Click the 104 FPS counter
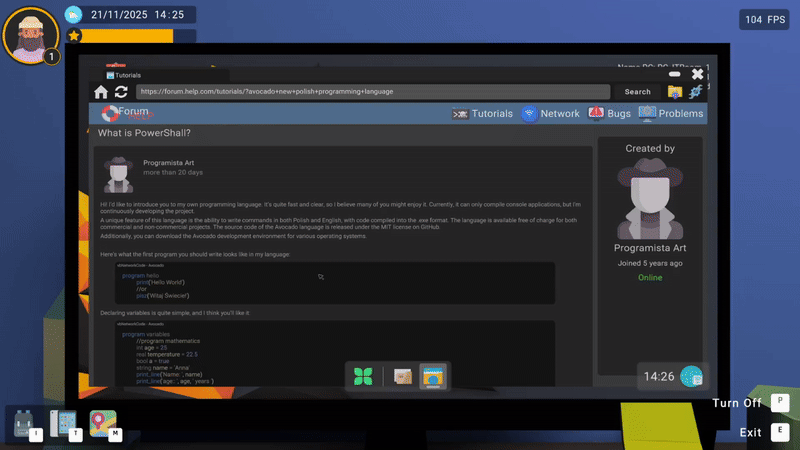The height and width of the screenshot is (450, 800). click(764, 20)
